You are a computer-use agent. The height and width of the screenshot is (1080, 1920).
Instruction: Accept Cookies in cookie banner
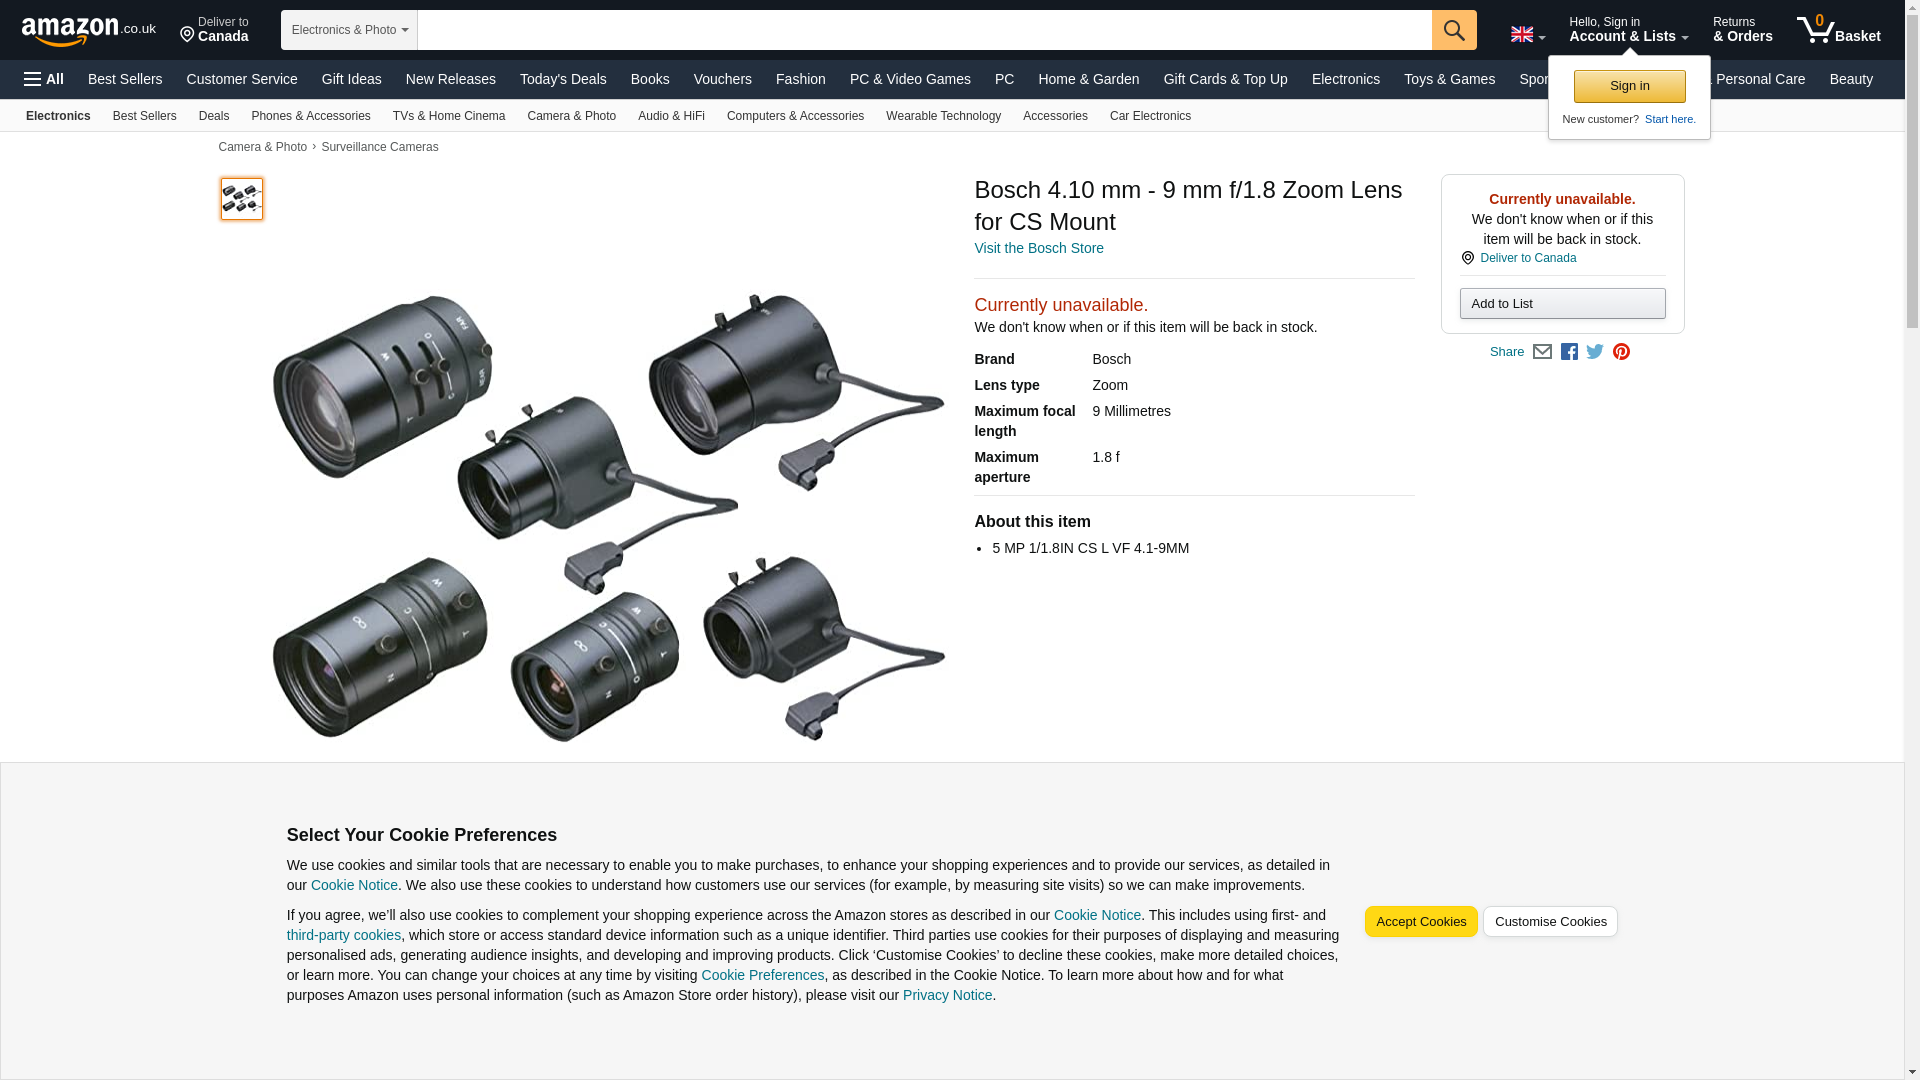click(1420, 922)
